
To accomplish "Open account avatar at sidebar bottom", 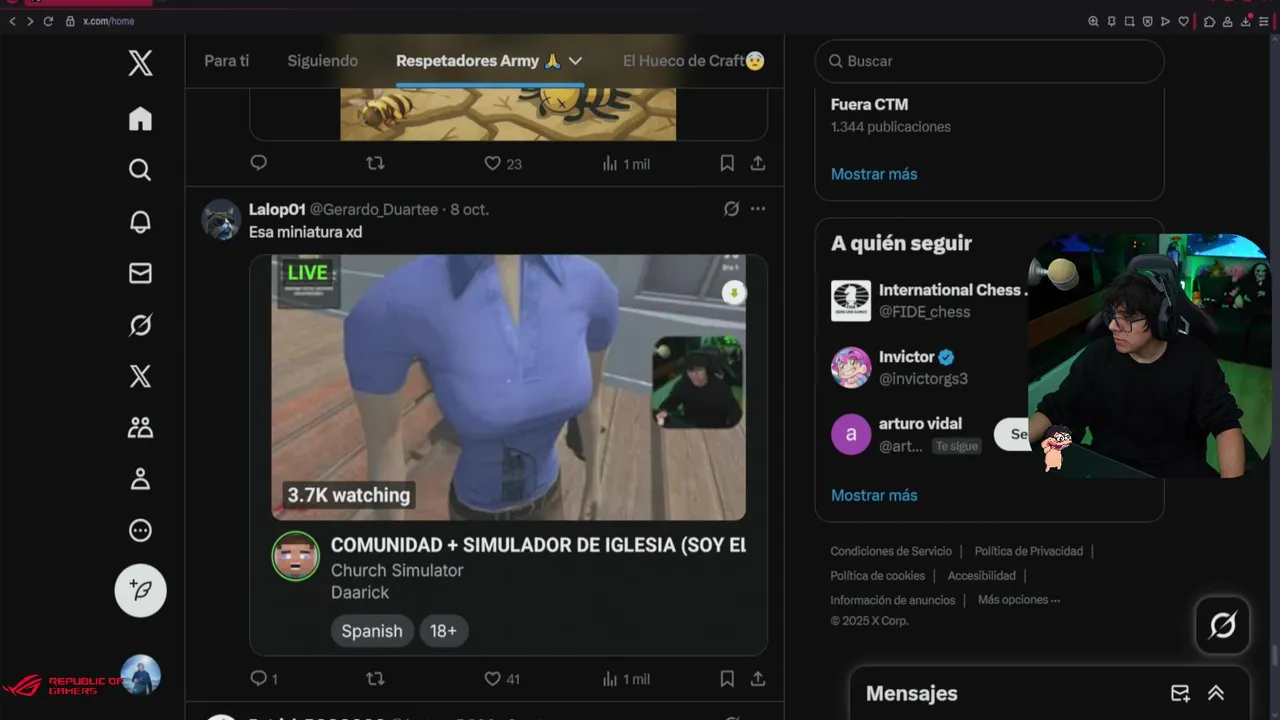I will pyautogui.click(x=140, y=675).
